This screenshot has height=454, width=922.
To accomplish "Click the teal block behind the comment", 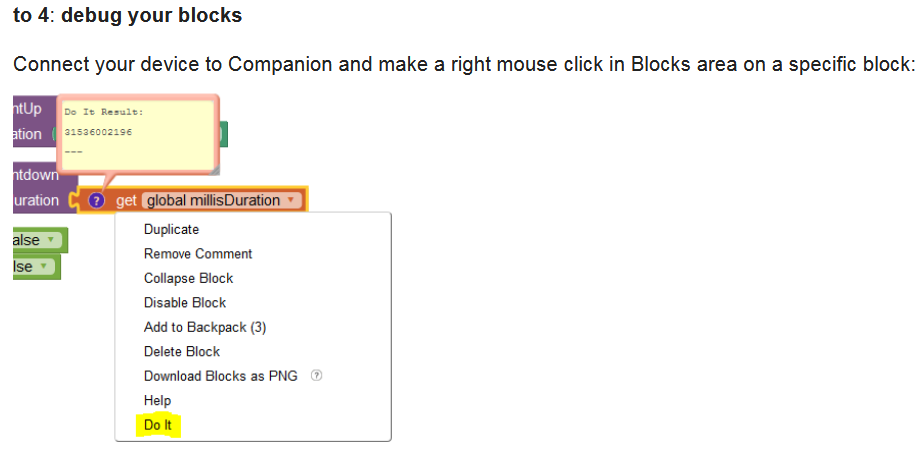I will click(223, 134).
